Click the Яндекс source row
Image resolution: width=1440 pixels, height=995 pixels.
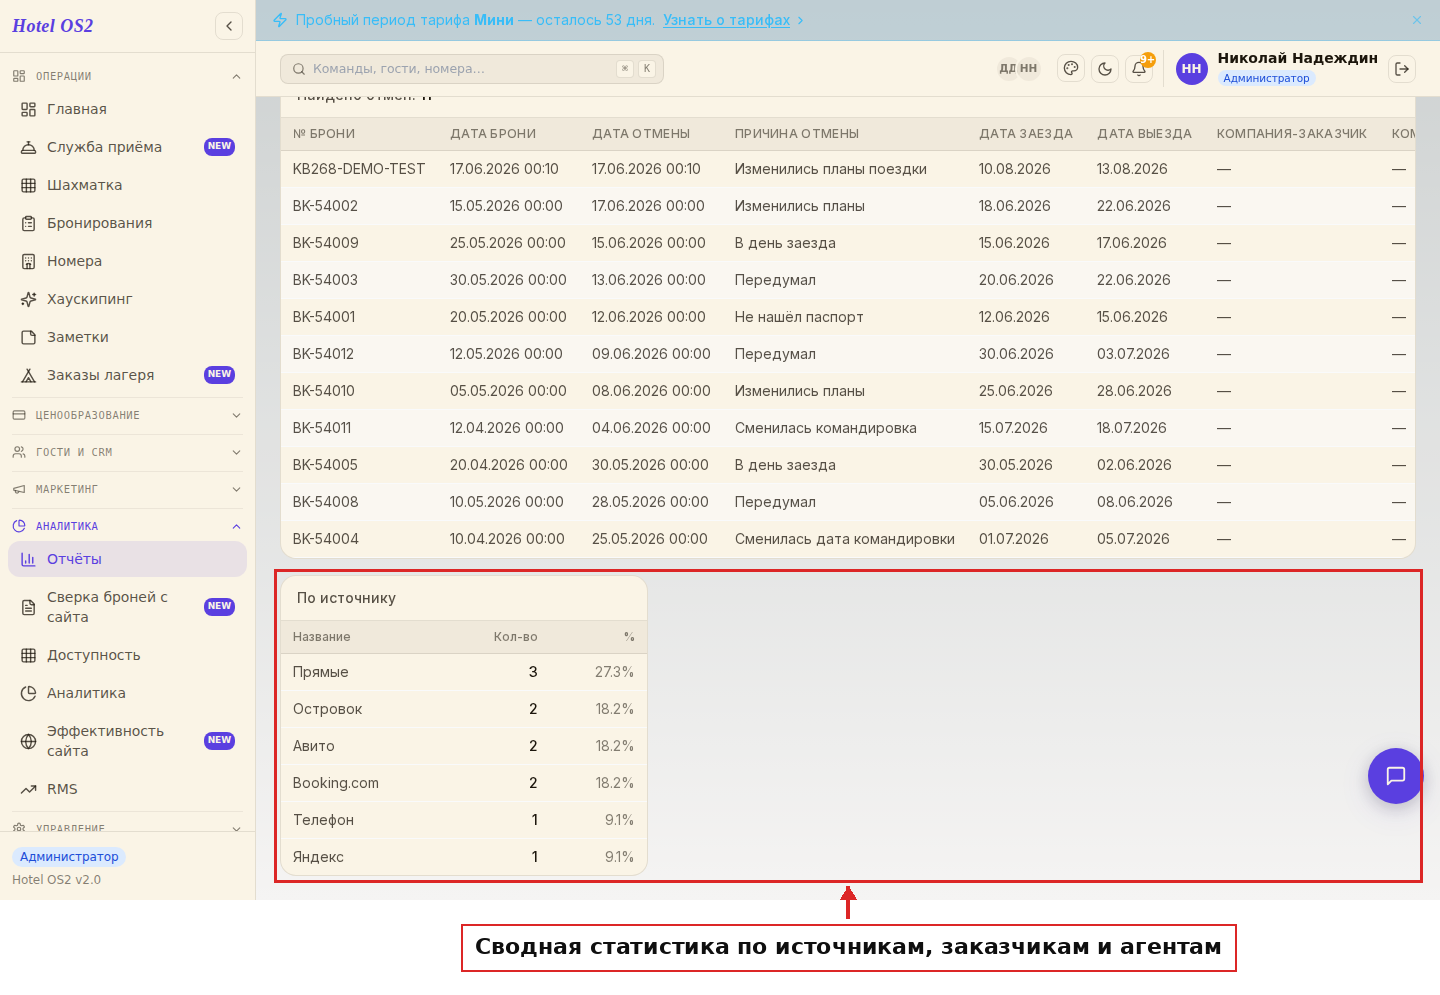point(464,857)
